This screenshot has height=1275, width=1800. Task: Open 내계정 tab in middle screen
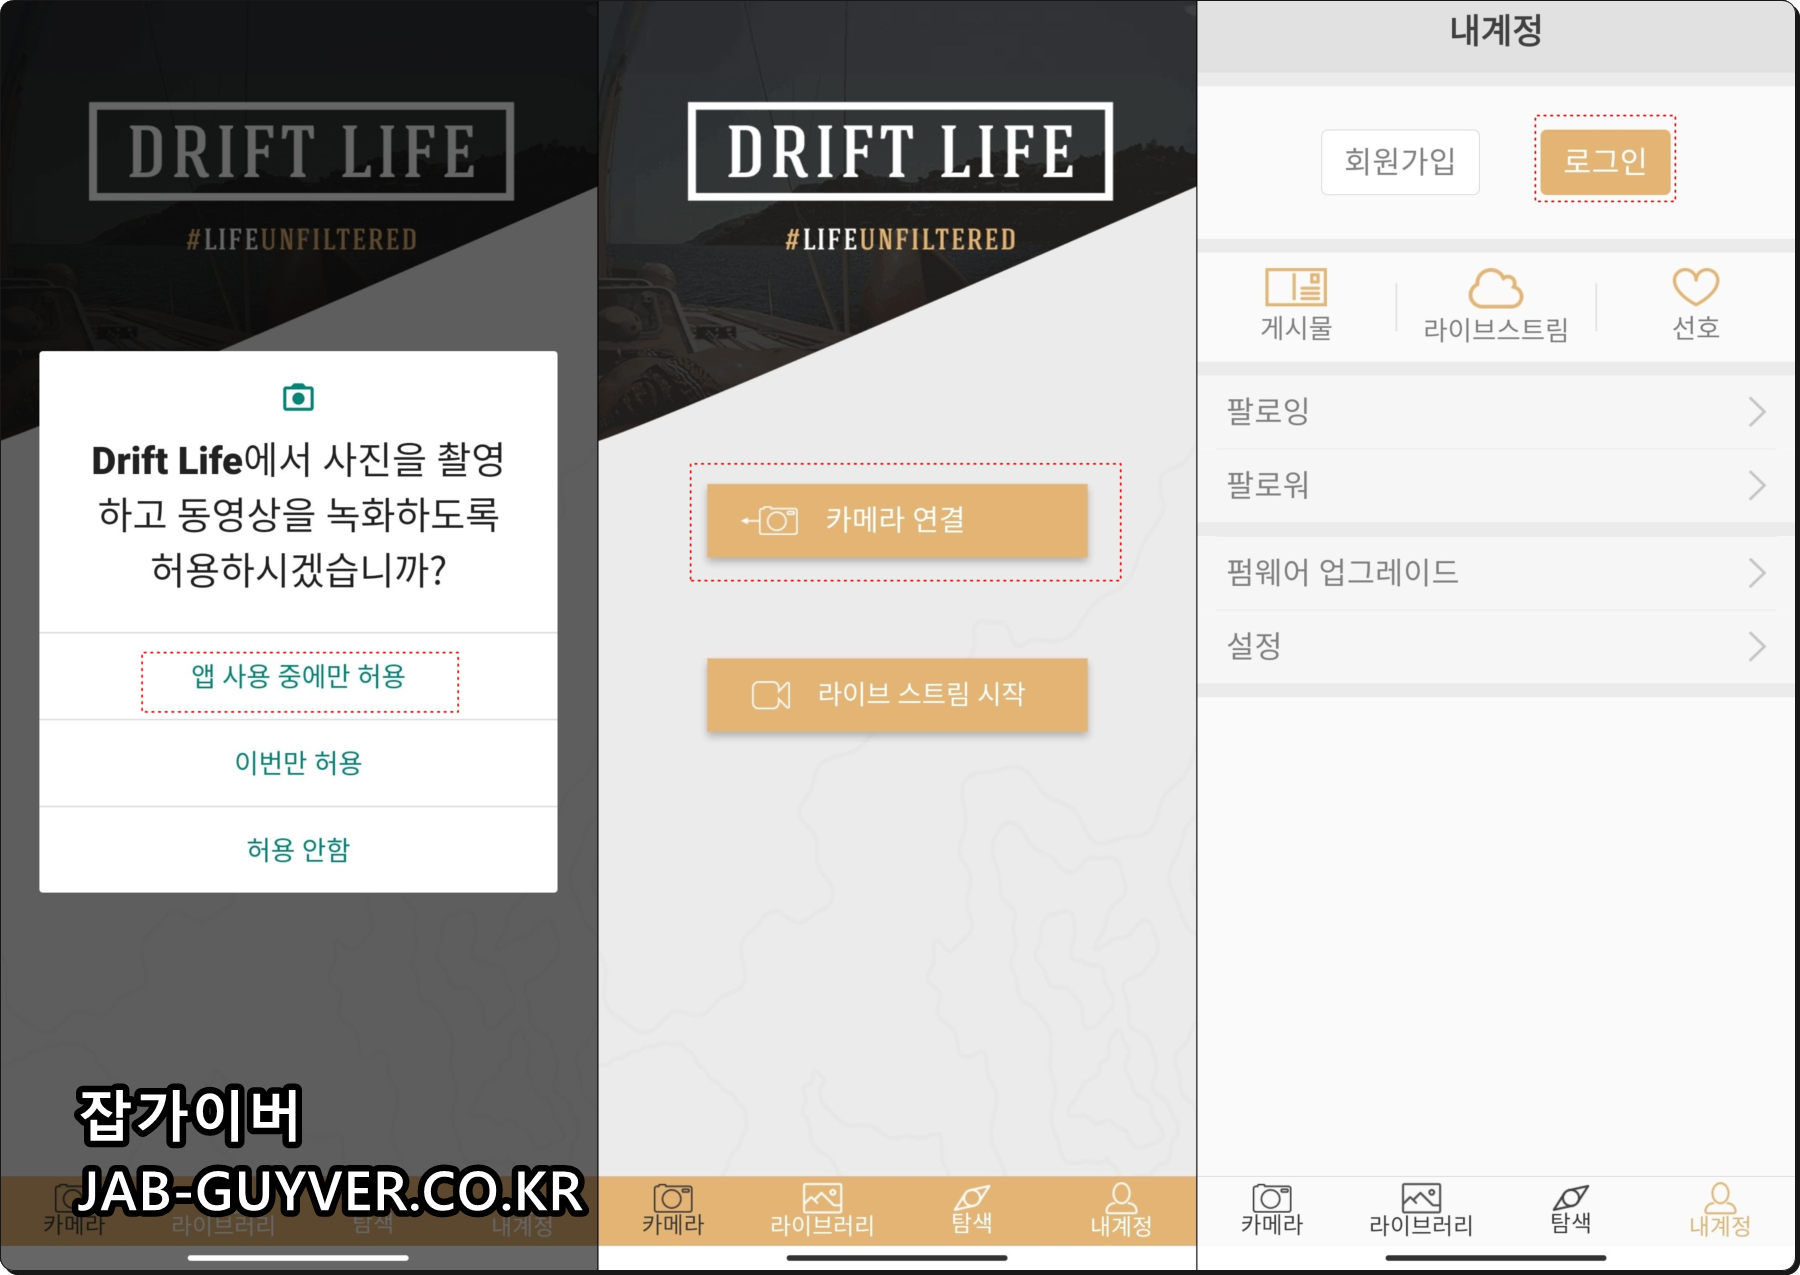(1121, 1210)
